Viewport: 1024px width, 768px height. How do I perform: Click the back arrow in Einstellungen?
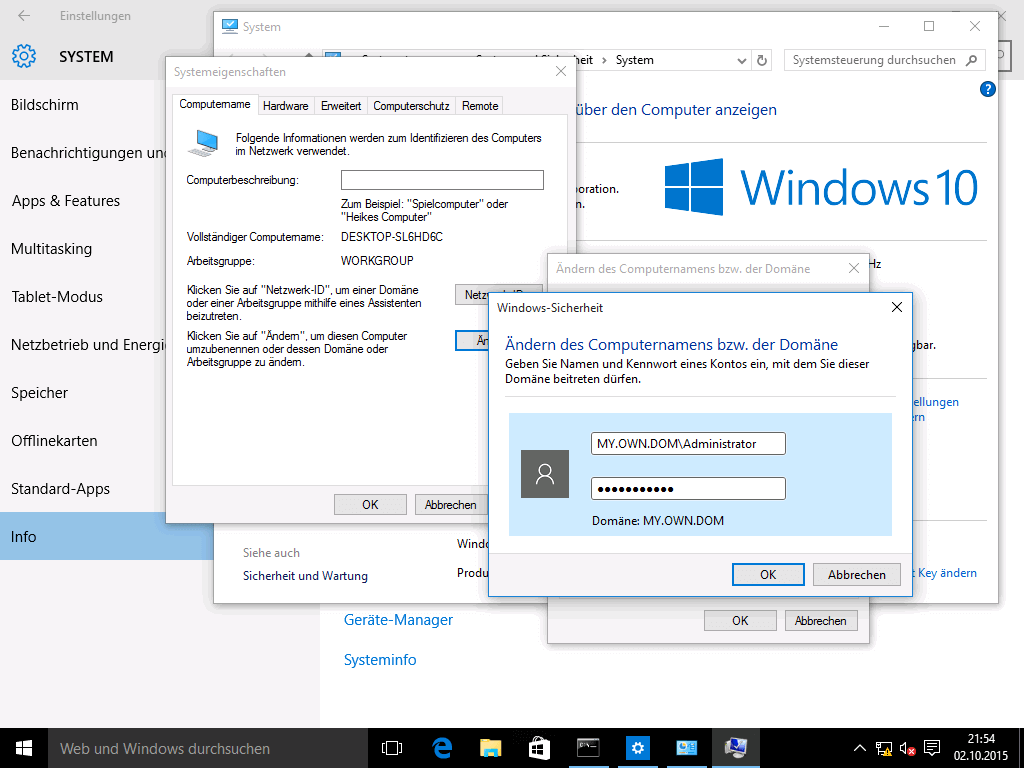tap(24, 16)
